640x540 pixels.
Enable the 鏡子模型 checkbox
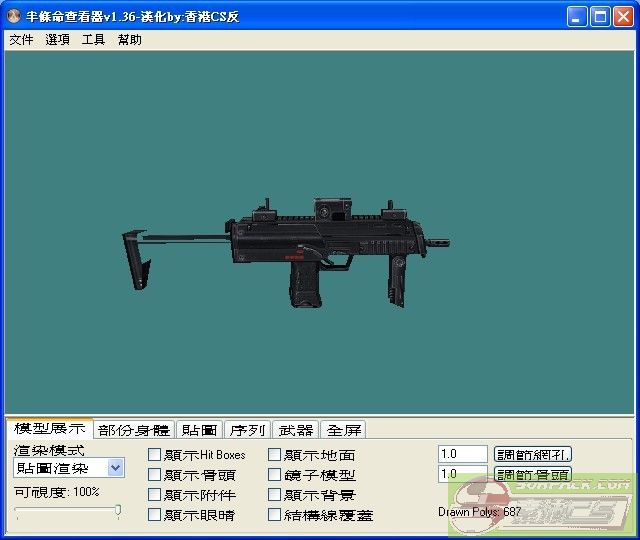pyautogui.click(x=274, y=475)
